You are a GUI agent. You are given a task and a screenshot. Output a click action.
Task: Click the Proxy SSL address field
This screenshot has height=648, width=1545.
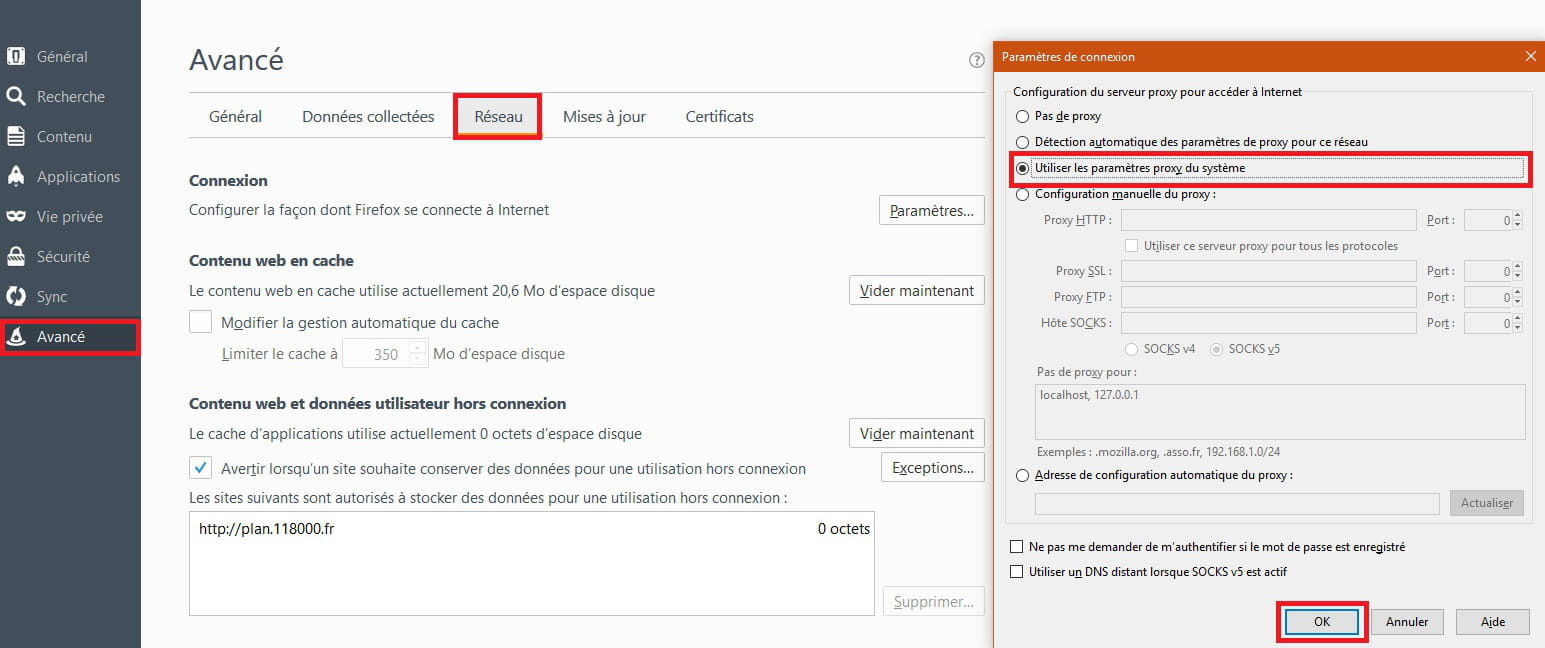(1268, 271)
